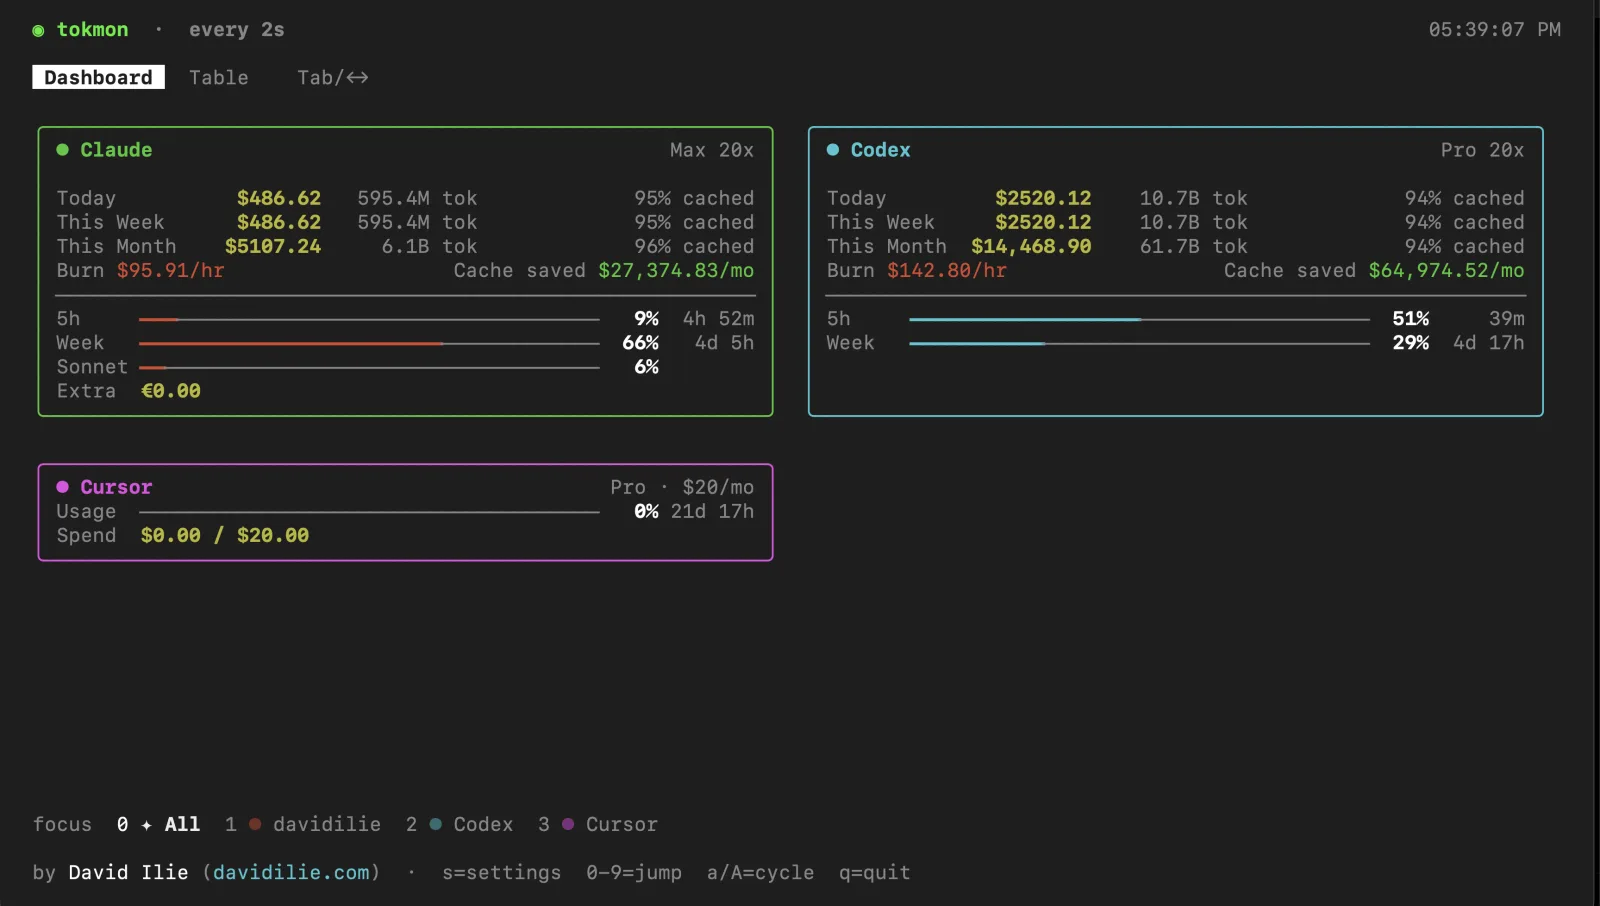Click the star icon before All
Viewport: 1600px width, 906px height.
click(146, 825)
